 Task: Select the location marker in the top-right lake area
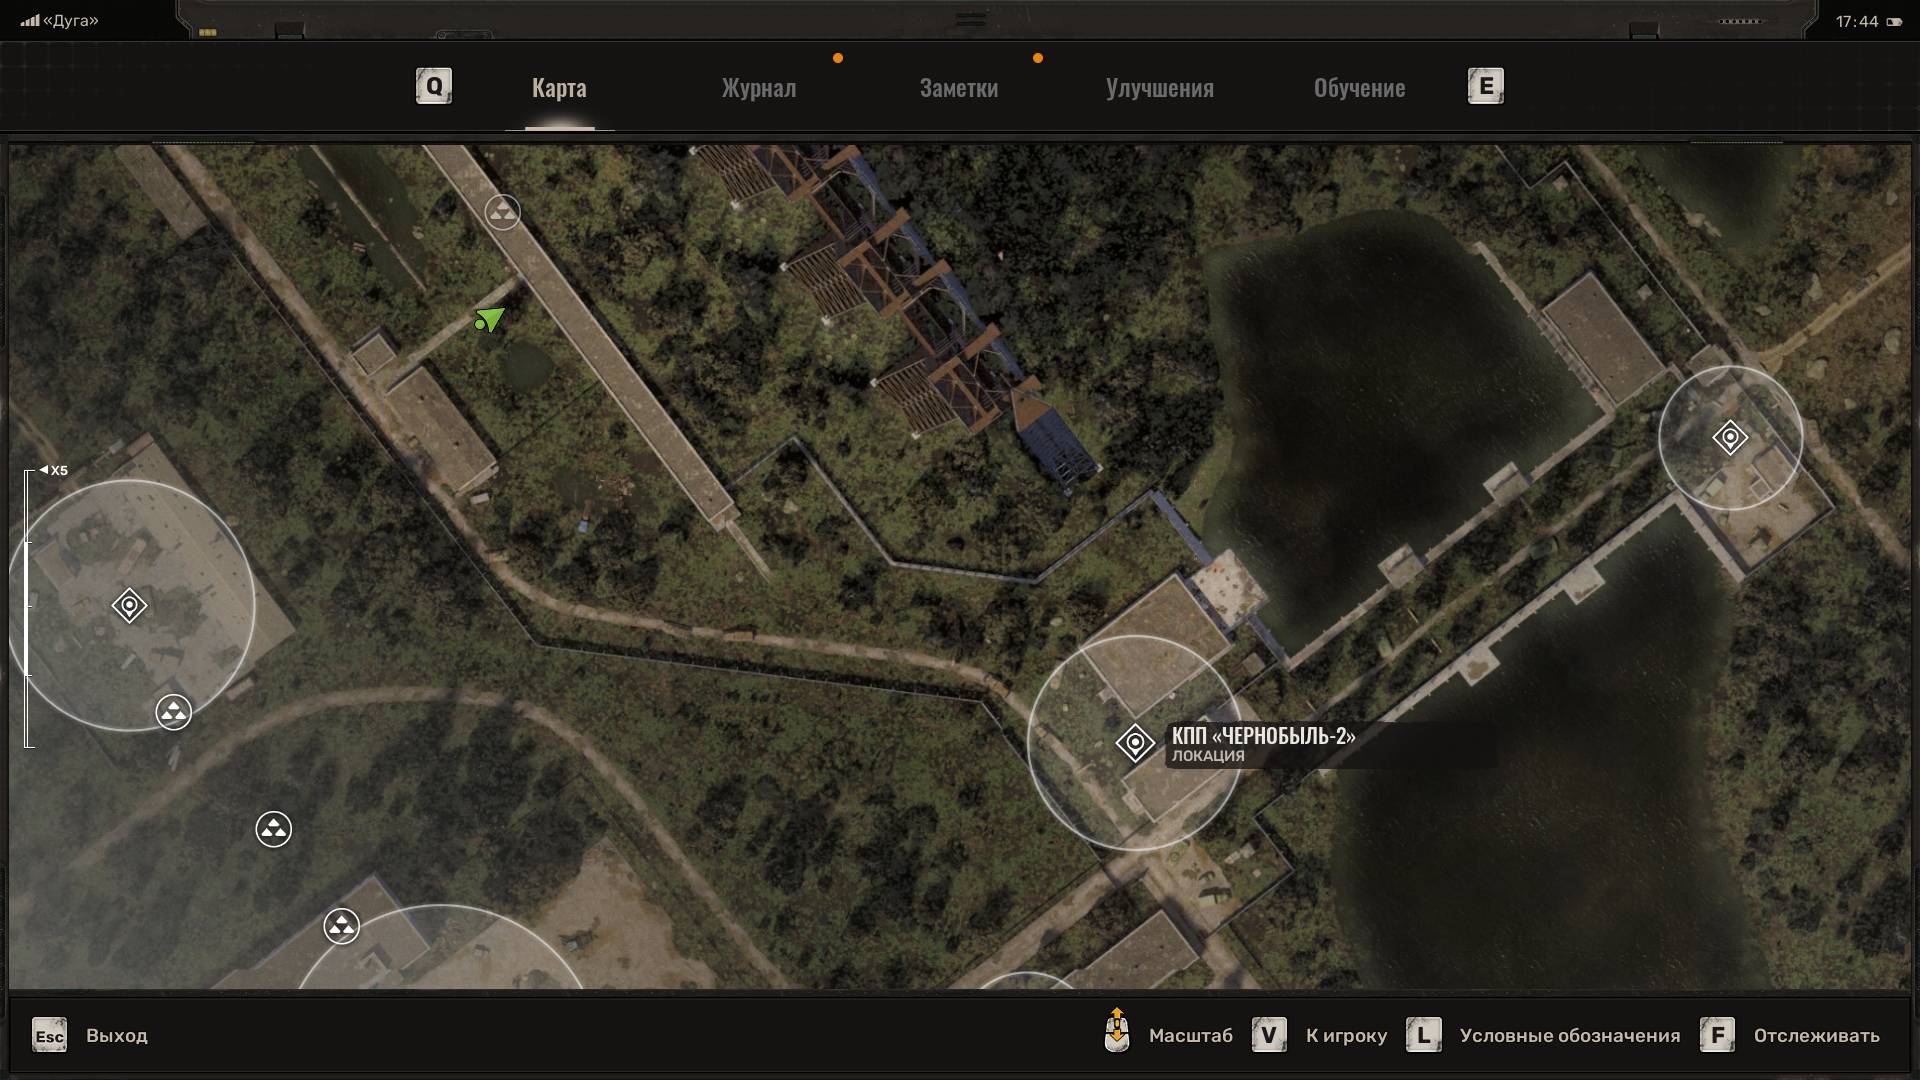[1729, 438]
